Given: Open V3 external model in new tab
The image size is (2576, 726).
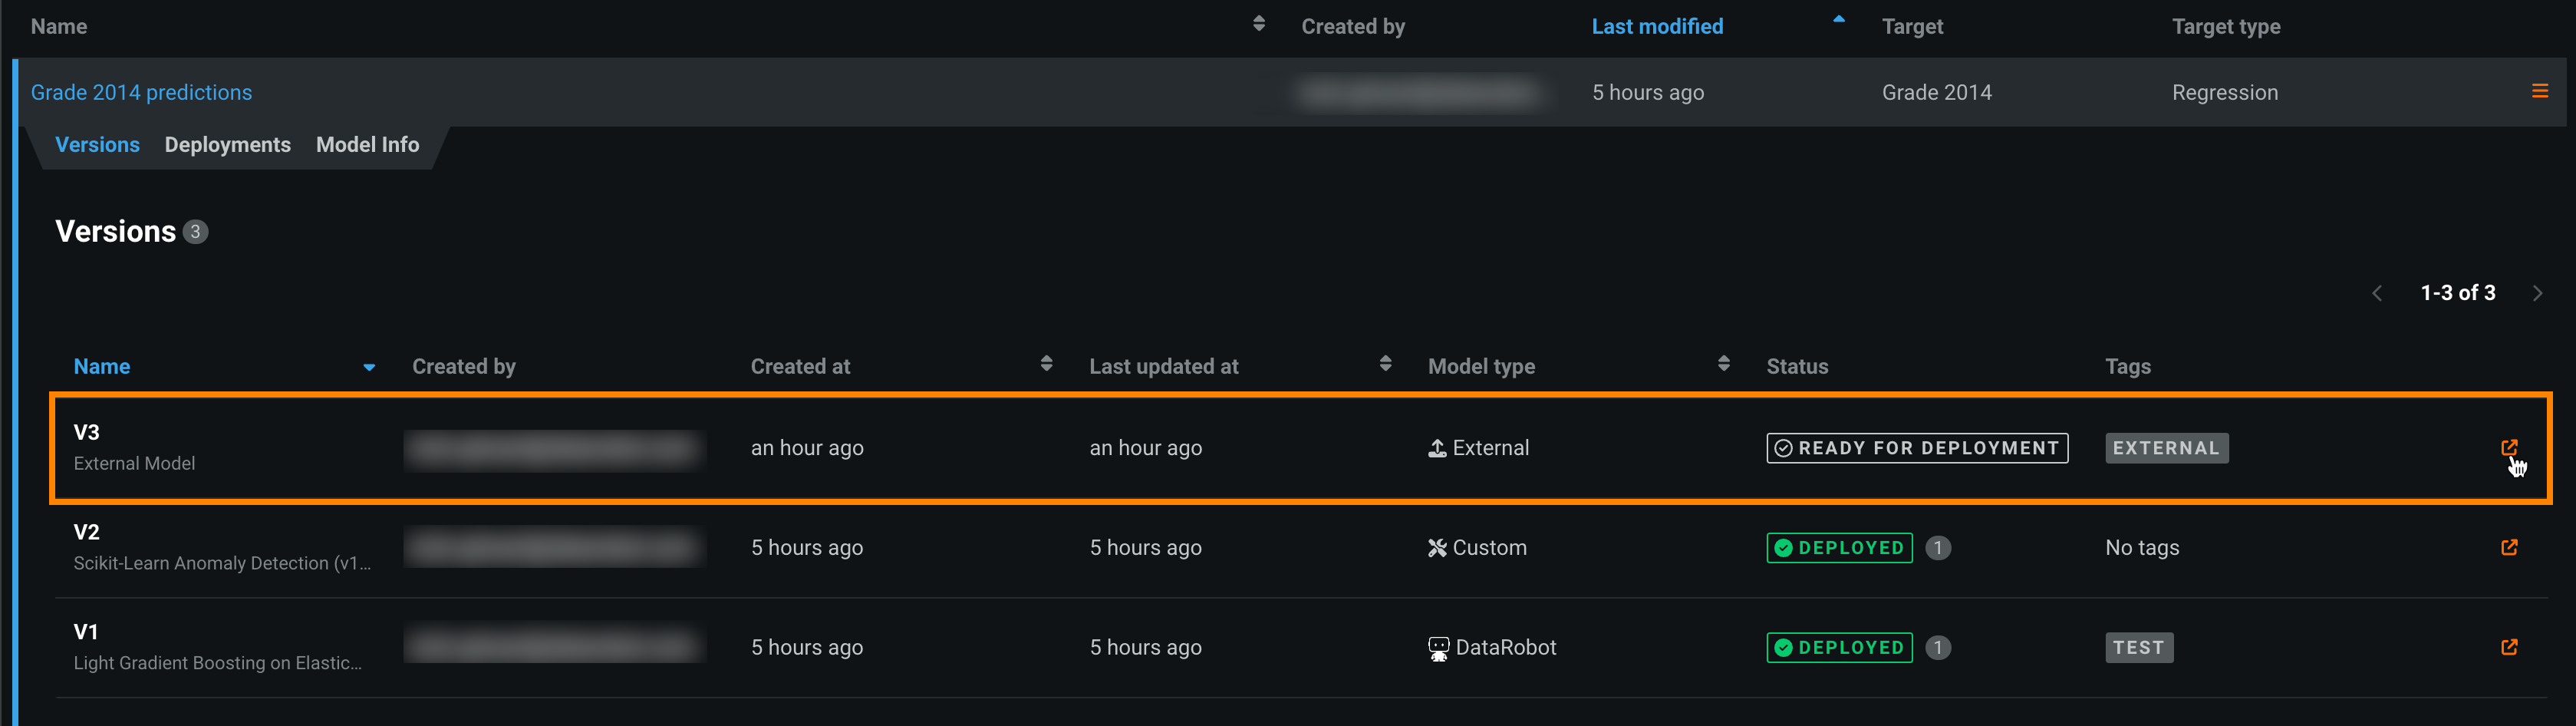Looking at the screenshot, I should pos(2508,448).
